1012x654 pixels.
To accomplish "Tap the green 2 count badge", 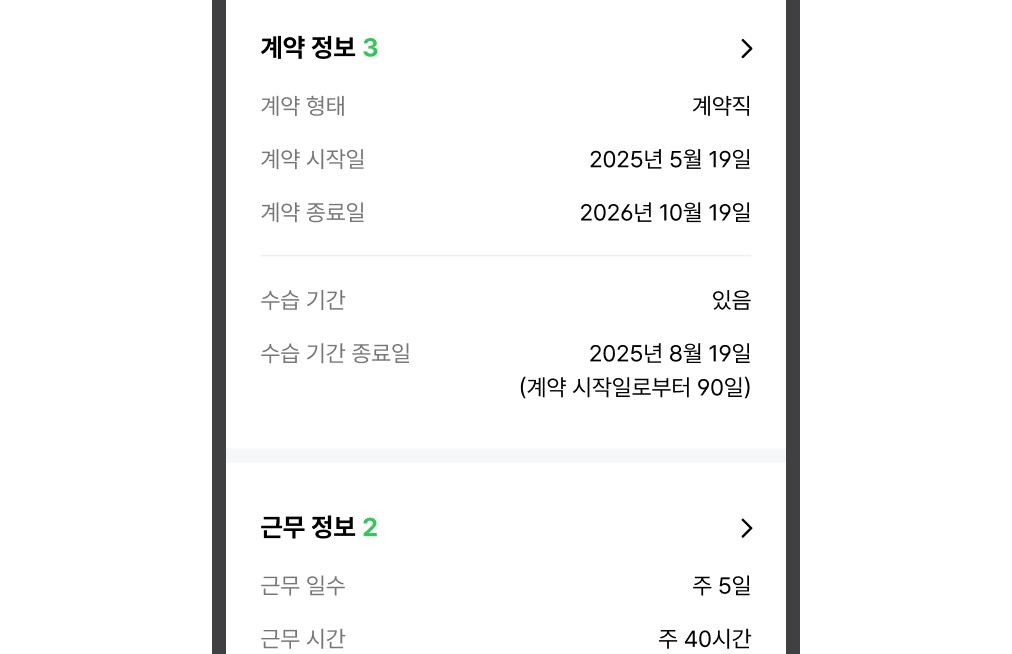I will [x=370, y=527].
